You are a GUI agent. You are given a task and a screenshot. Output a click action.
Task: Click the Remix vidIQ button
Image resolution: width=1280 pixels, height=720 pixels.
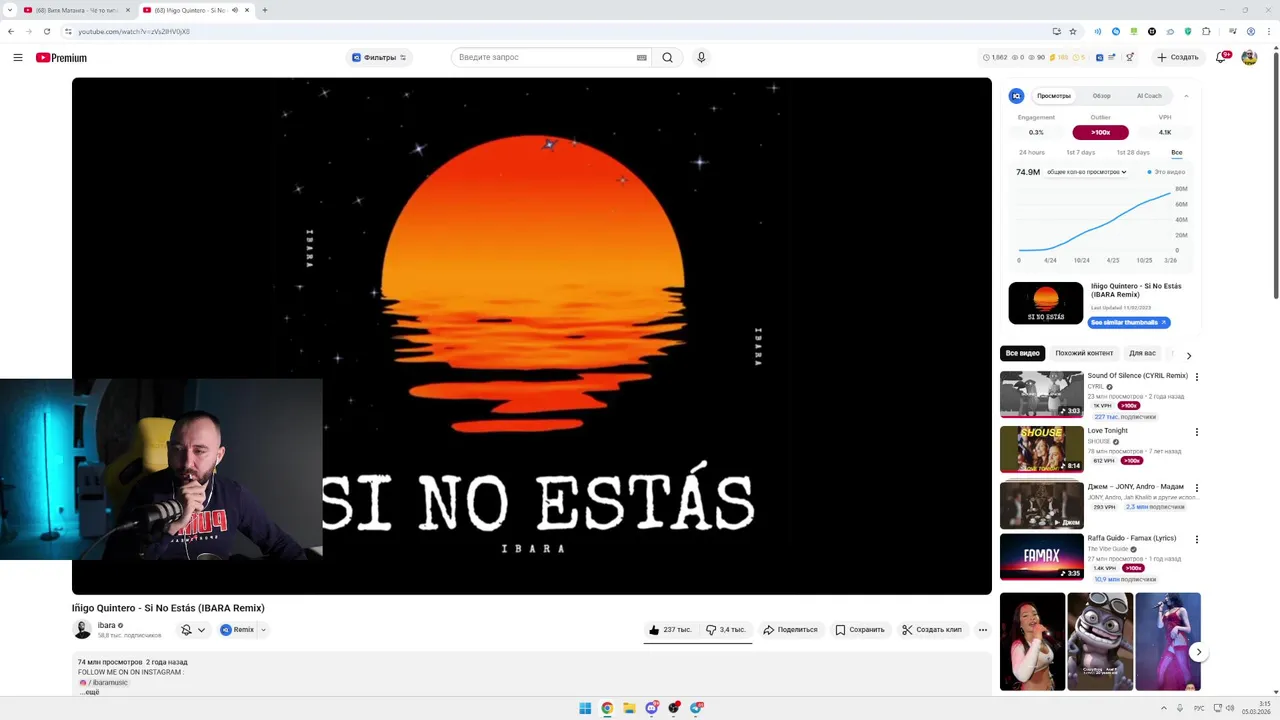238,630
